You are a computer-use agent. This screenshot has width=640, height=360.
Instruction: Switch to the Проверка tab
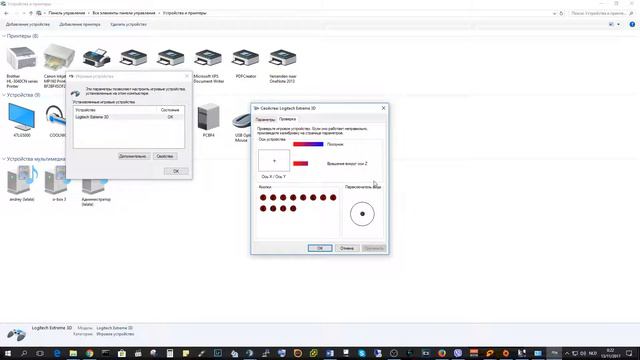click(287, 119)
